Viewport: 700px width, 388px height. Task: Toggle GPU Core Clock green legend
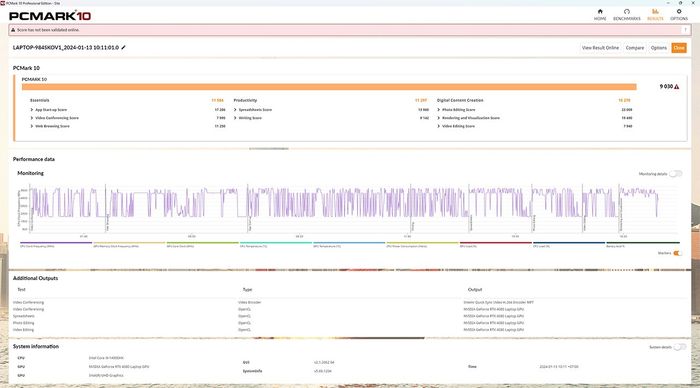[x=202, y=245]
